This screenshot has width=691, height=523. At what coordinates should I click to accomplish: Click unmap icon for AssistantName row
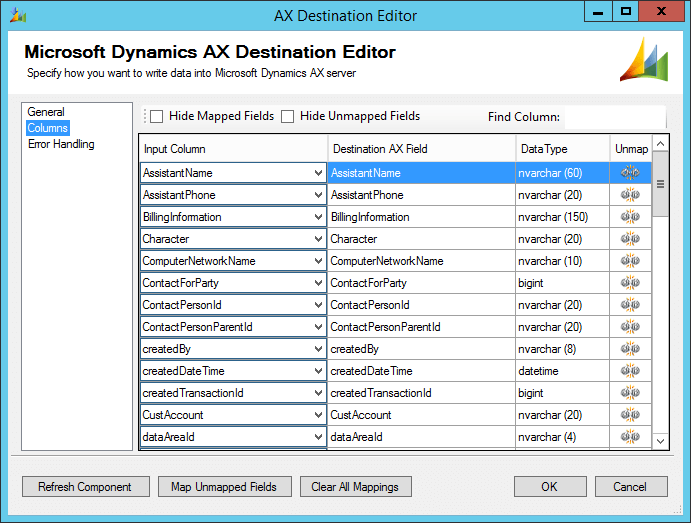tap(630, 173)
